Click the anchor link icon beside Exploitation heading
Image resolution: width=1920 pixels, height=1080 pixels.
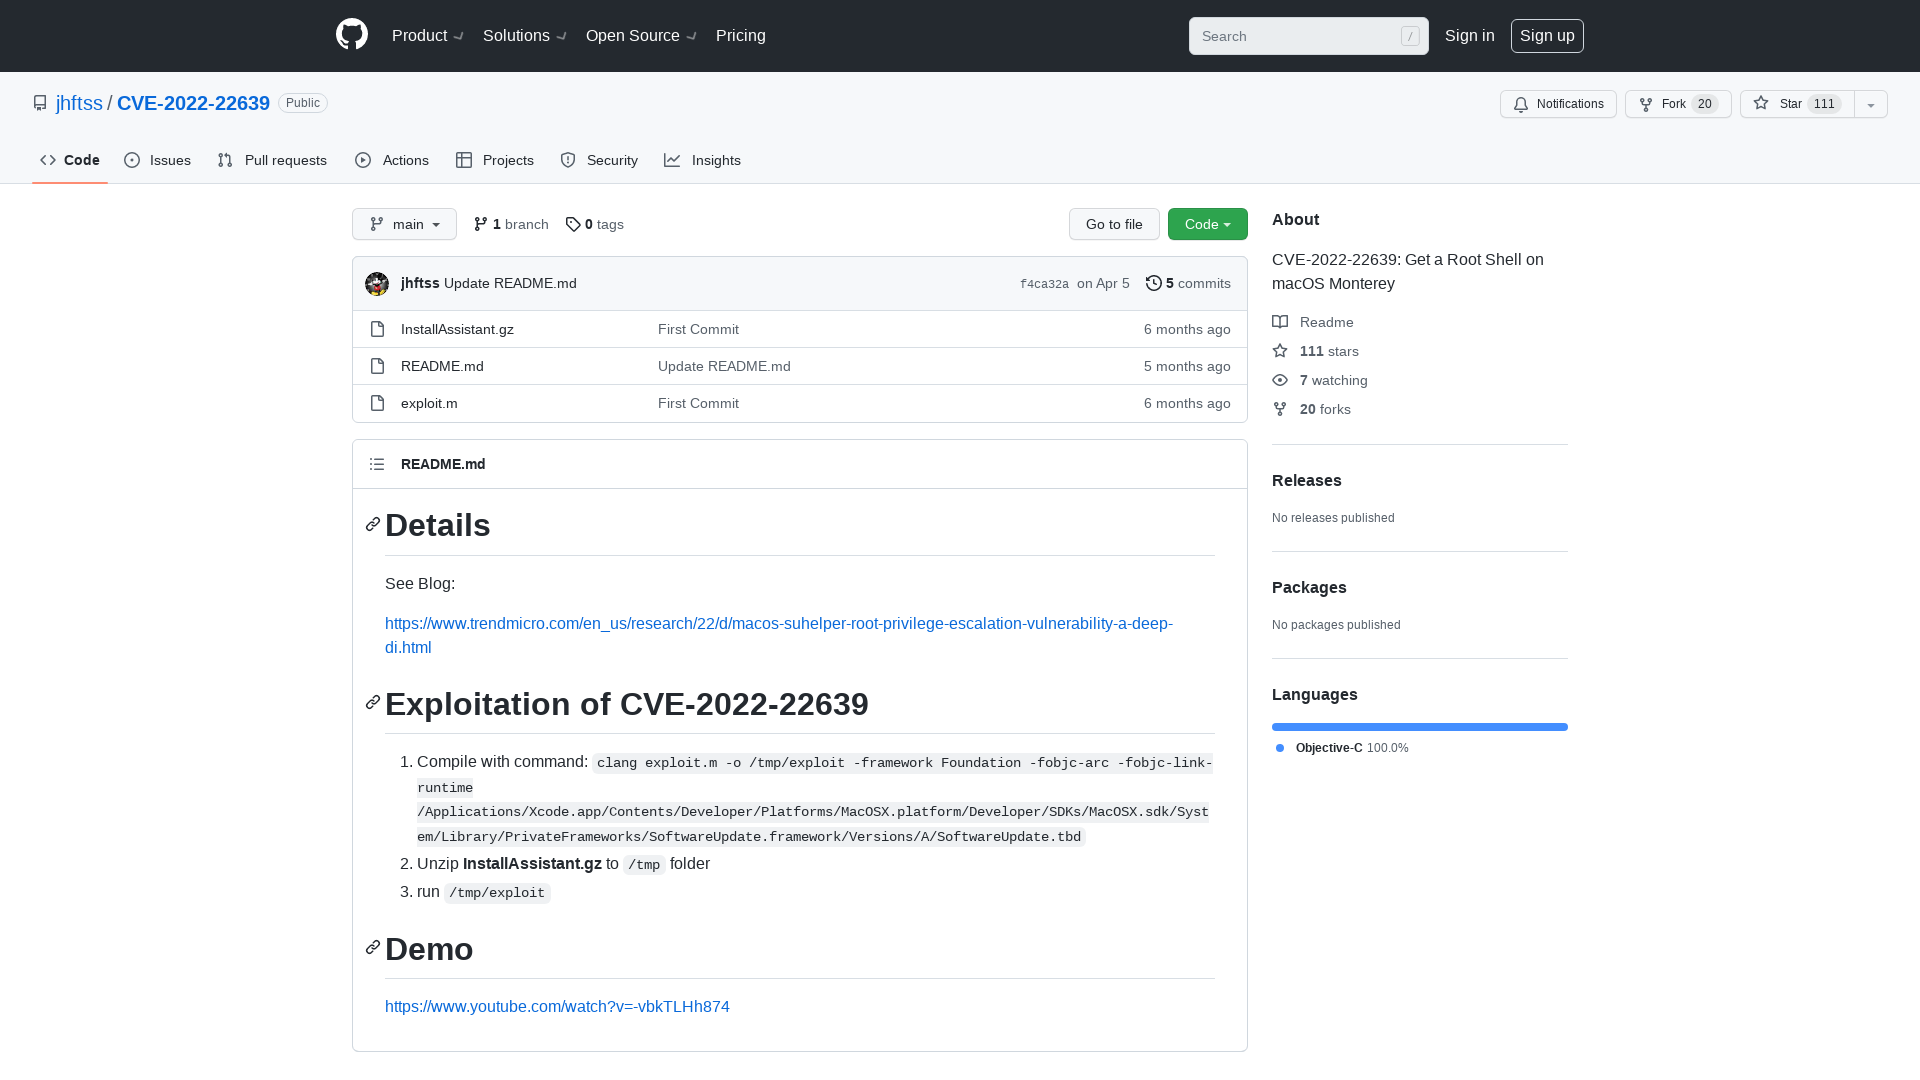[373, 703]
